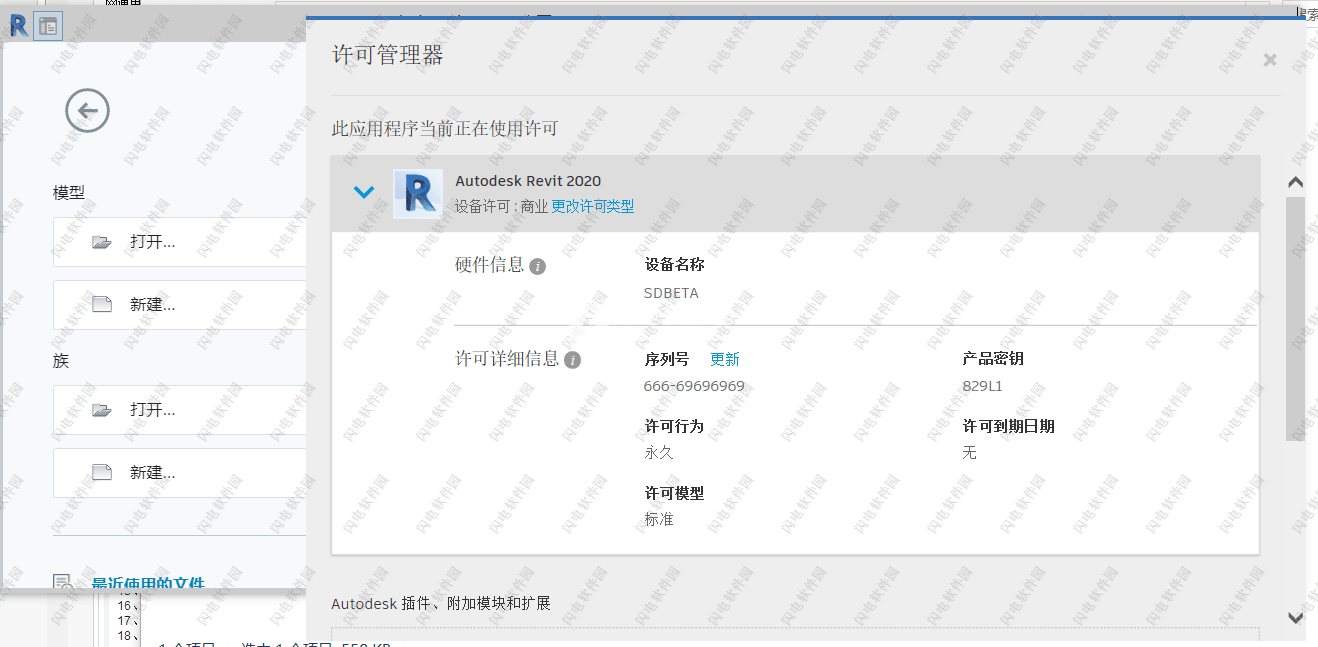1318x647 pixels.
Task: Show info tooltip next to 许可详细信息
Action: tap(572, 360)
